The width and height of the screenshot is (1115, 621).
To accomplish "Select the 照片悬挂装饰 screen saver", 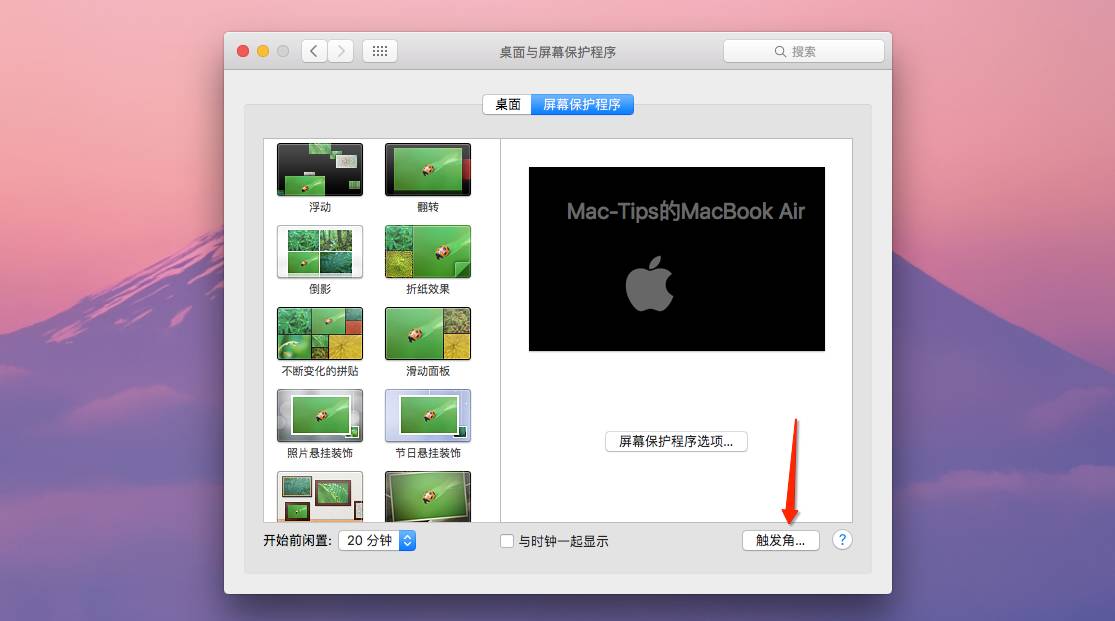I will [320, 415].
